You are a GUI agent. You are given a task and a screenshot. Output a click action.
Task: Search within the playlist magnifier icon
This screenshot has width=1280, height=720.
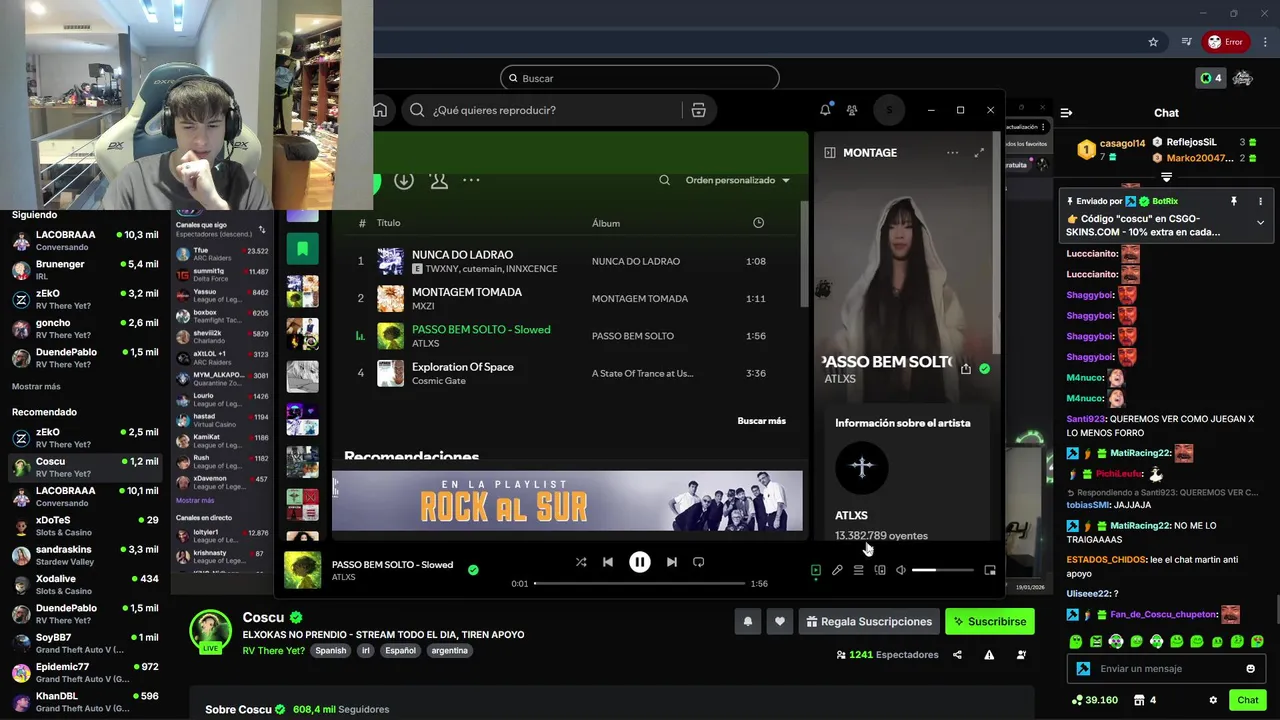coord(664,180)
